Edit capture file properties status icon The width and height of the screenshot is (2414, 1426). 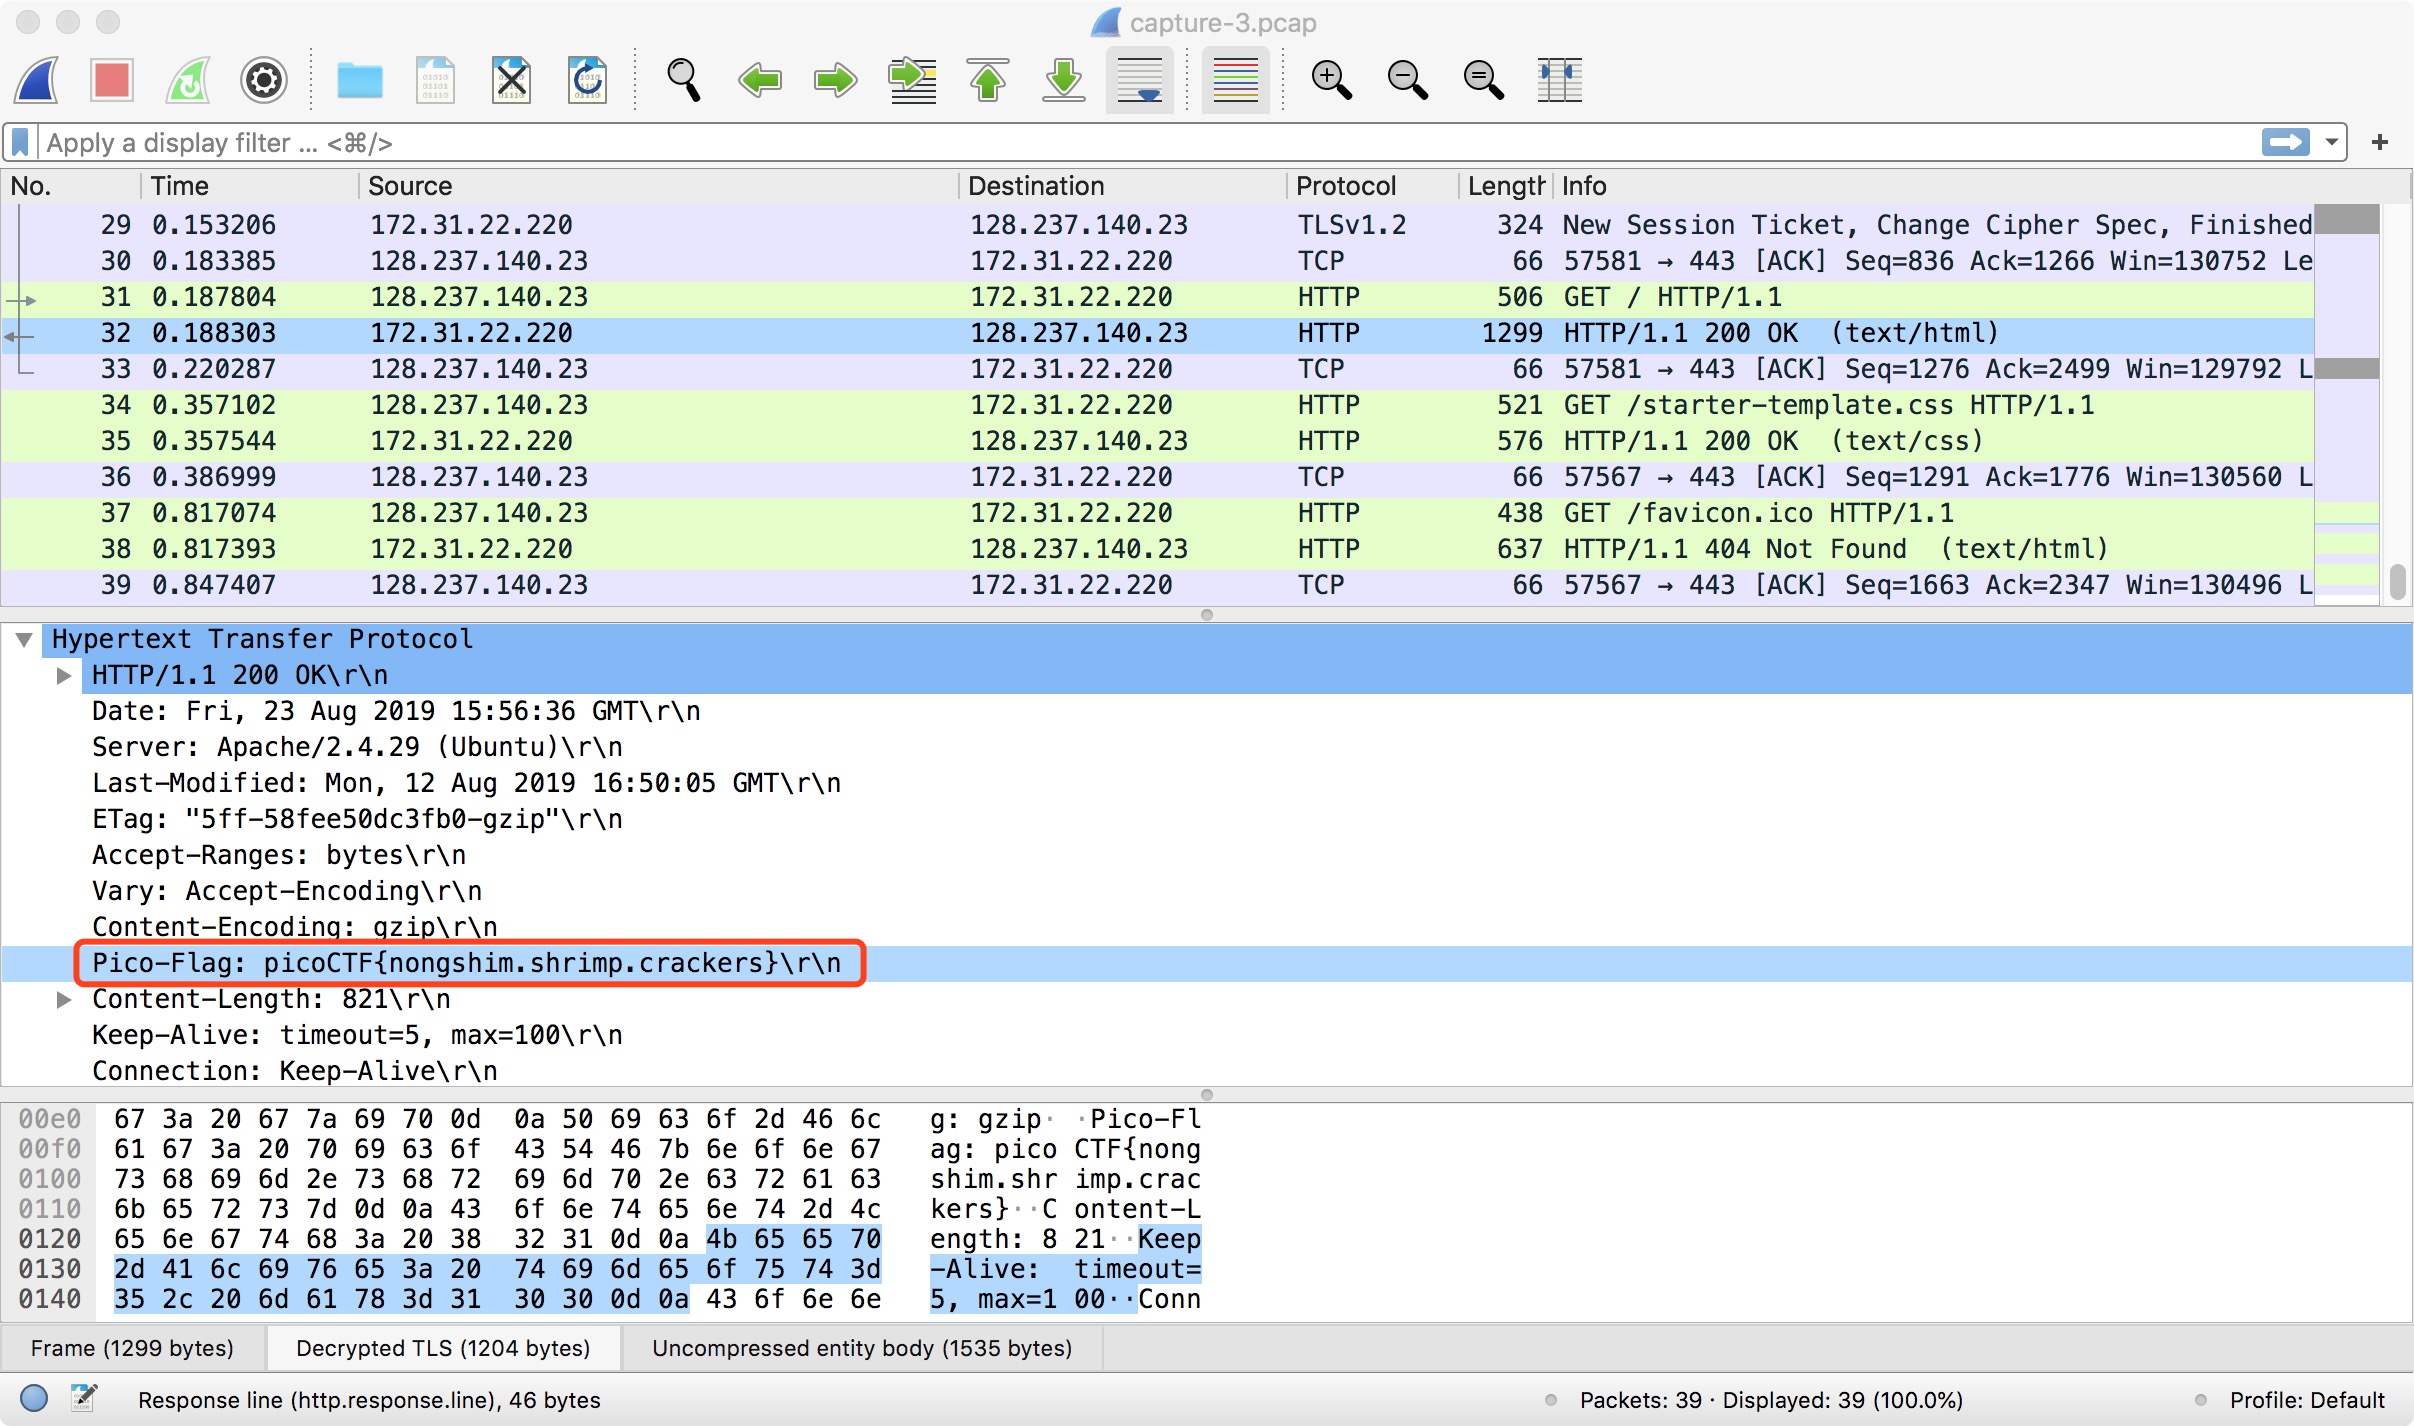tap(84, 1399)
